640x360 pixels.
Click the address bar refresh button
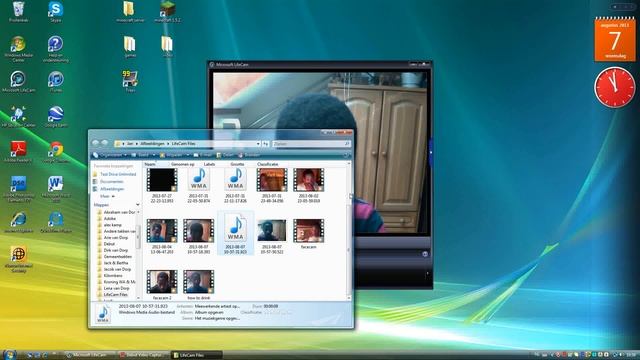tap(266, 144)
